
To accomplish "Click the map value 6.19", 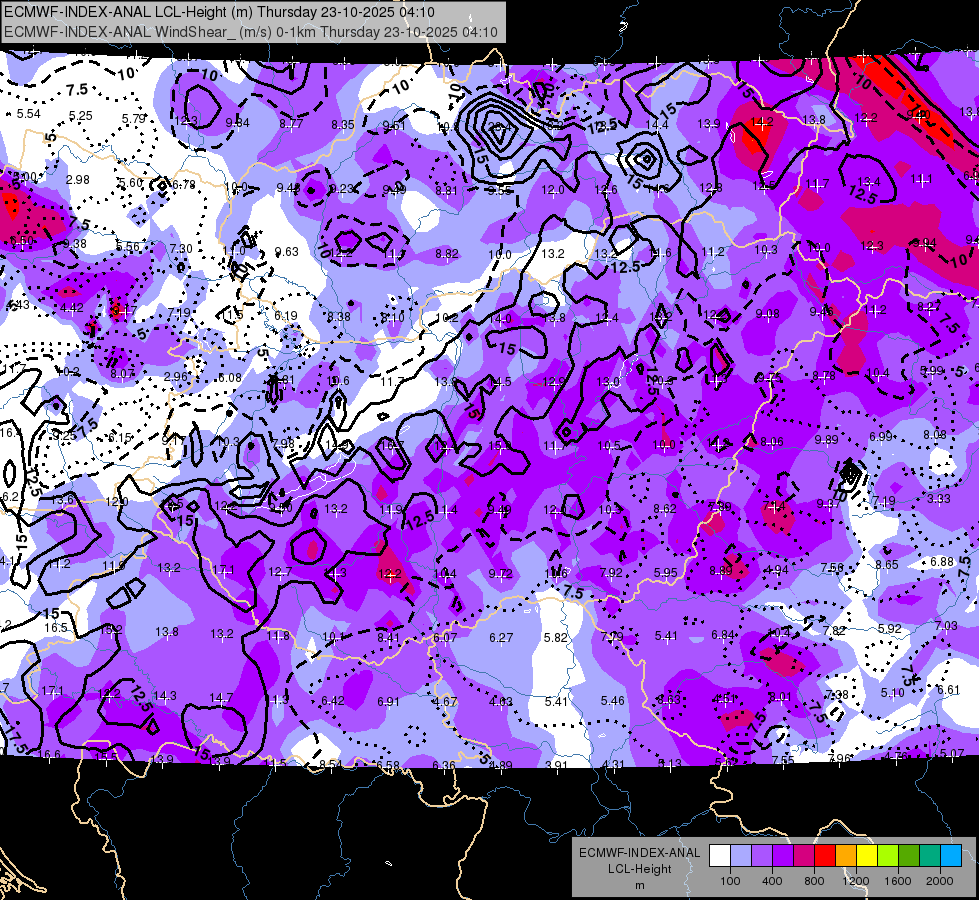I will coord(286,316).
